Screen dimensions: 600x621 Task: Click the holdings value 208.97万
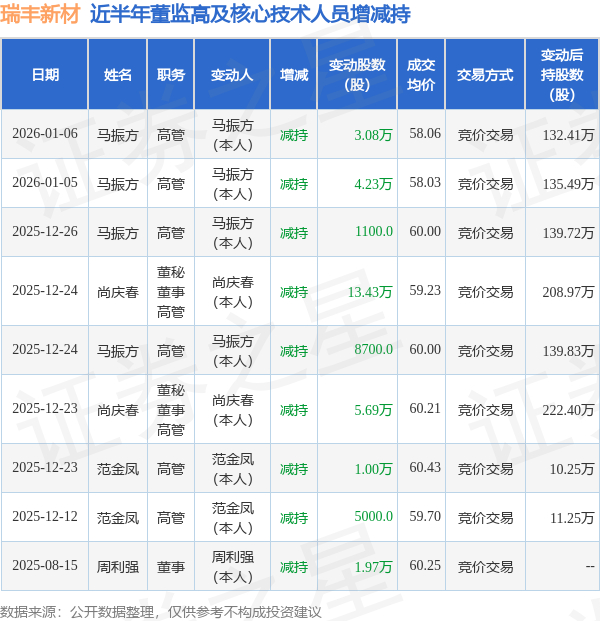568,292
